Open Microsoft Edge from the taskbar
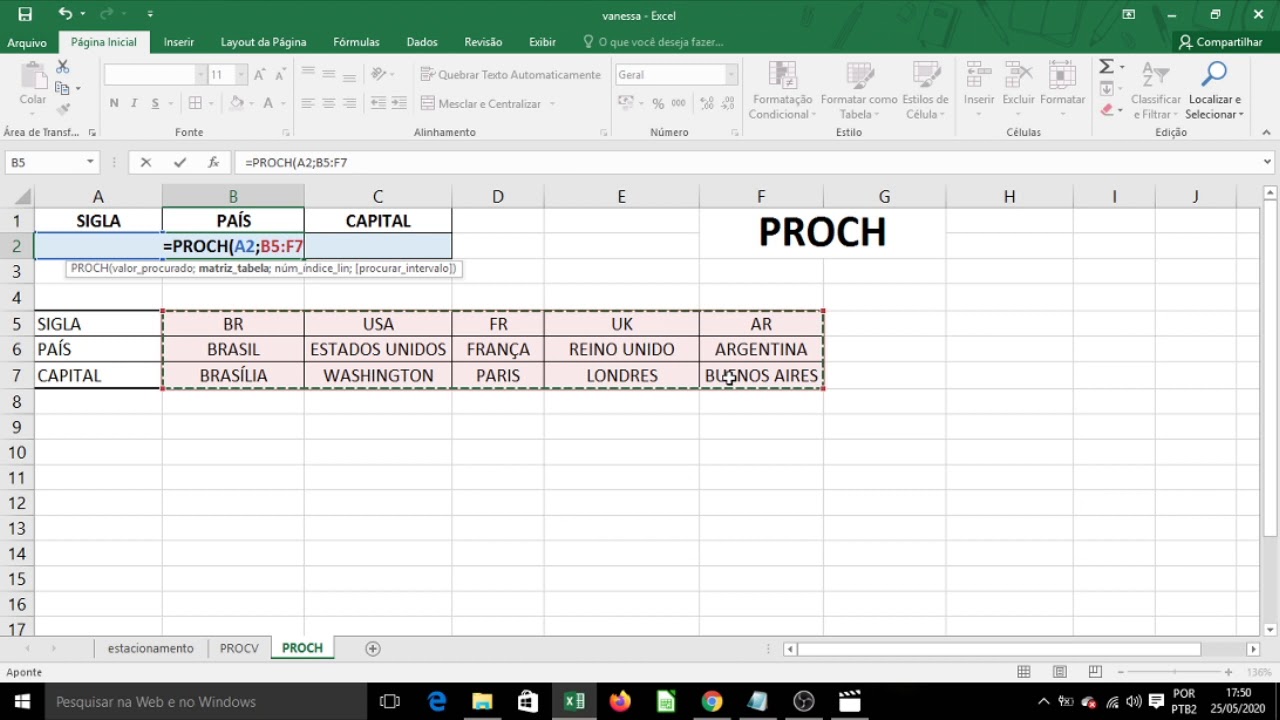The height and width of the screenshot is (720, 1280). [x=437, y=701]
